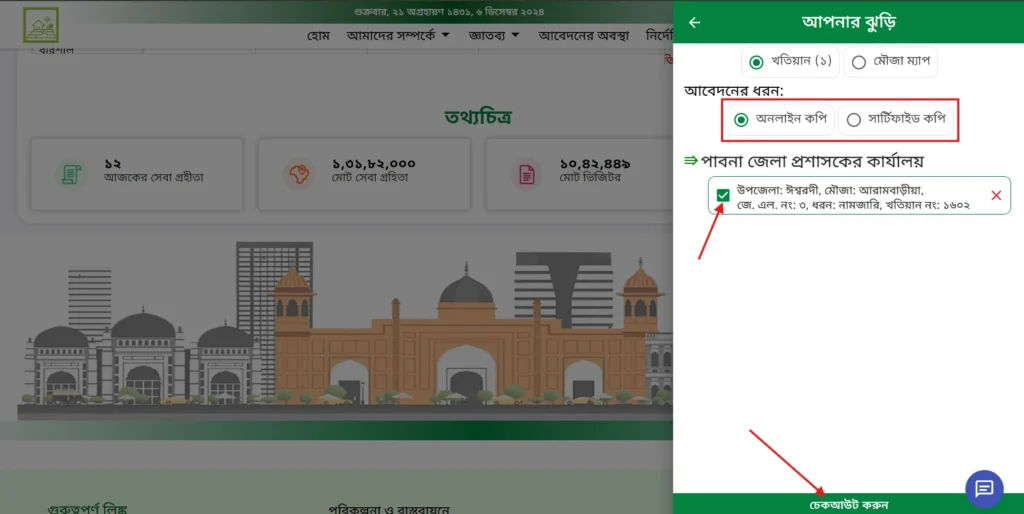
Task: Toggle the checkbox for ঈশ্বরদী khatian item
Action: tap(723, 195)
